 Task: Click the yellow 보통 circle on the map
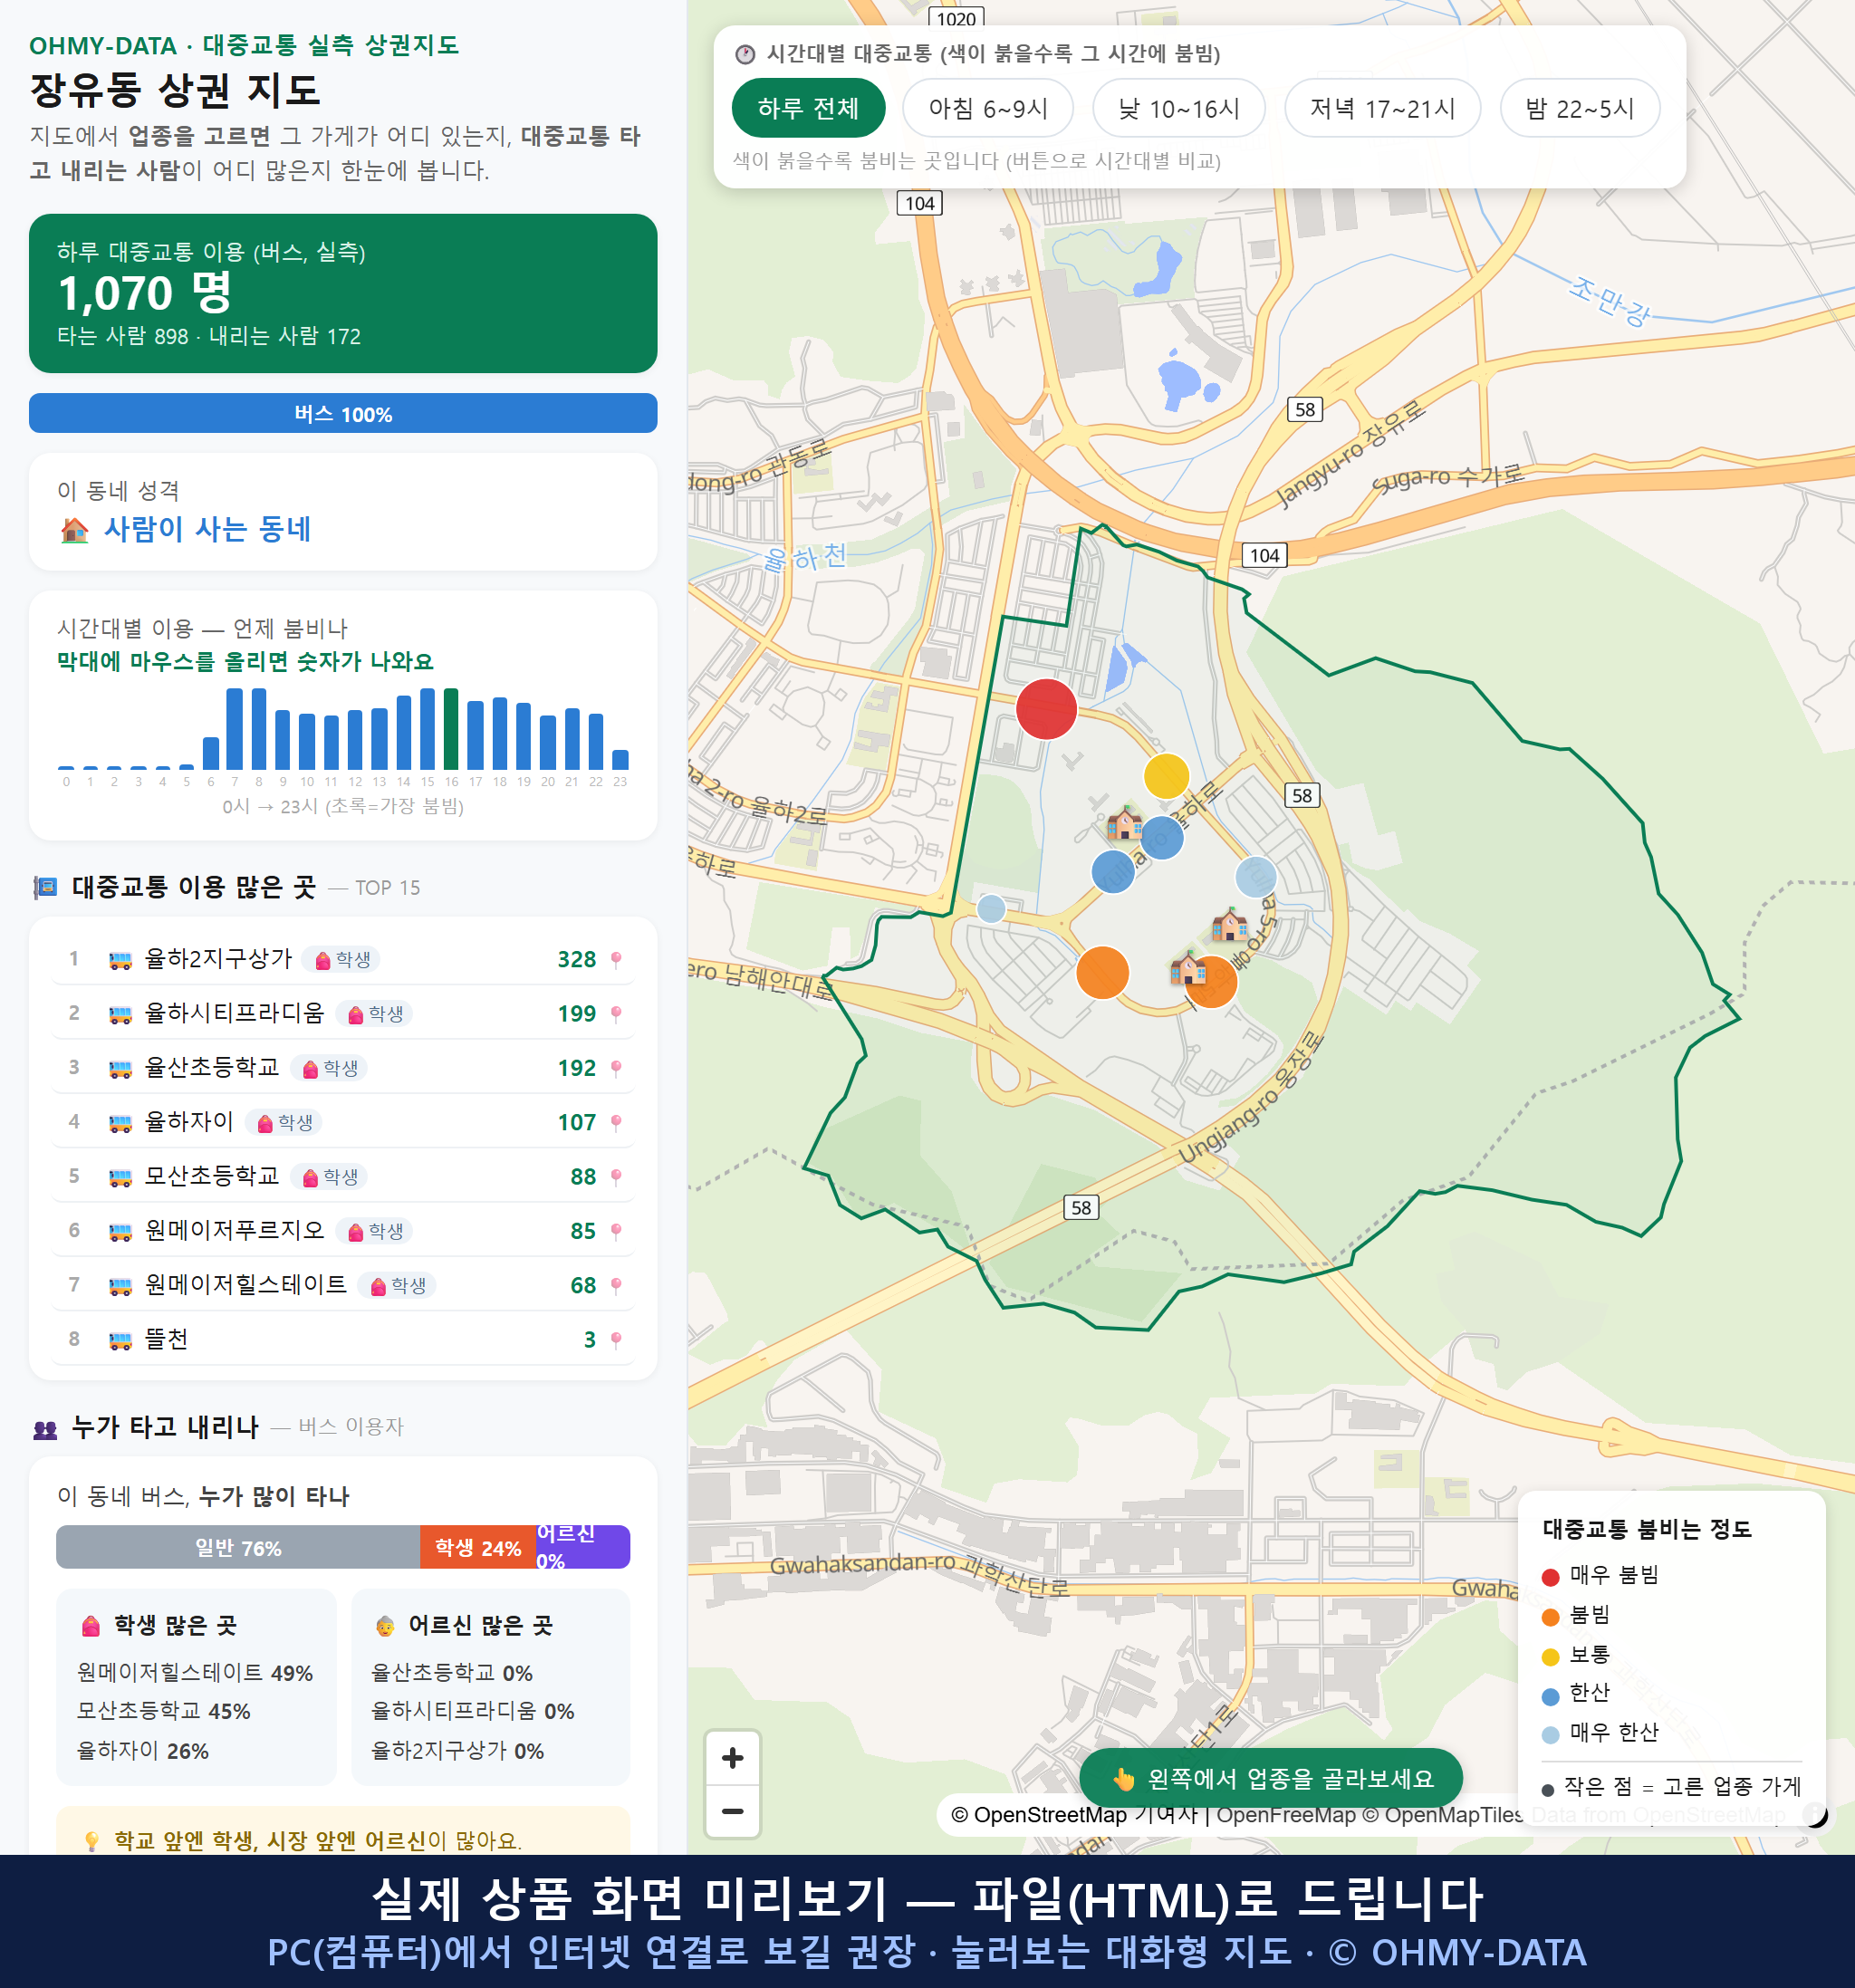1166,776
